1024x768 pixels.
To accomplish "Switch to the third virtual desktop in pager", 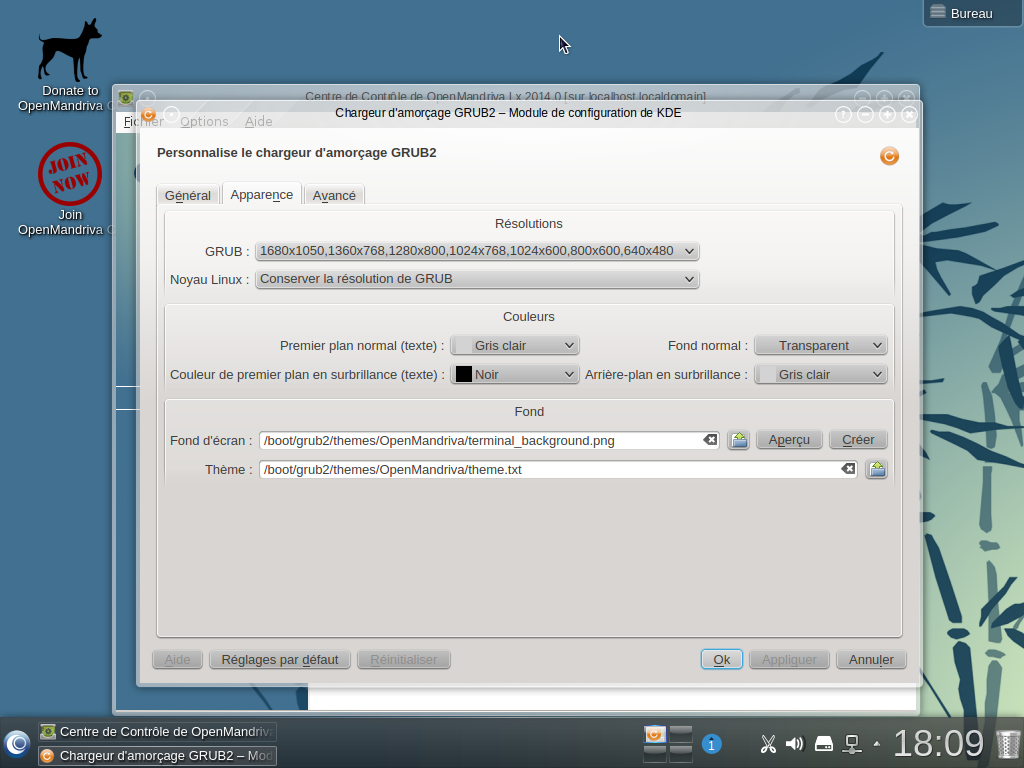I will (x=654, y=754).
